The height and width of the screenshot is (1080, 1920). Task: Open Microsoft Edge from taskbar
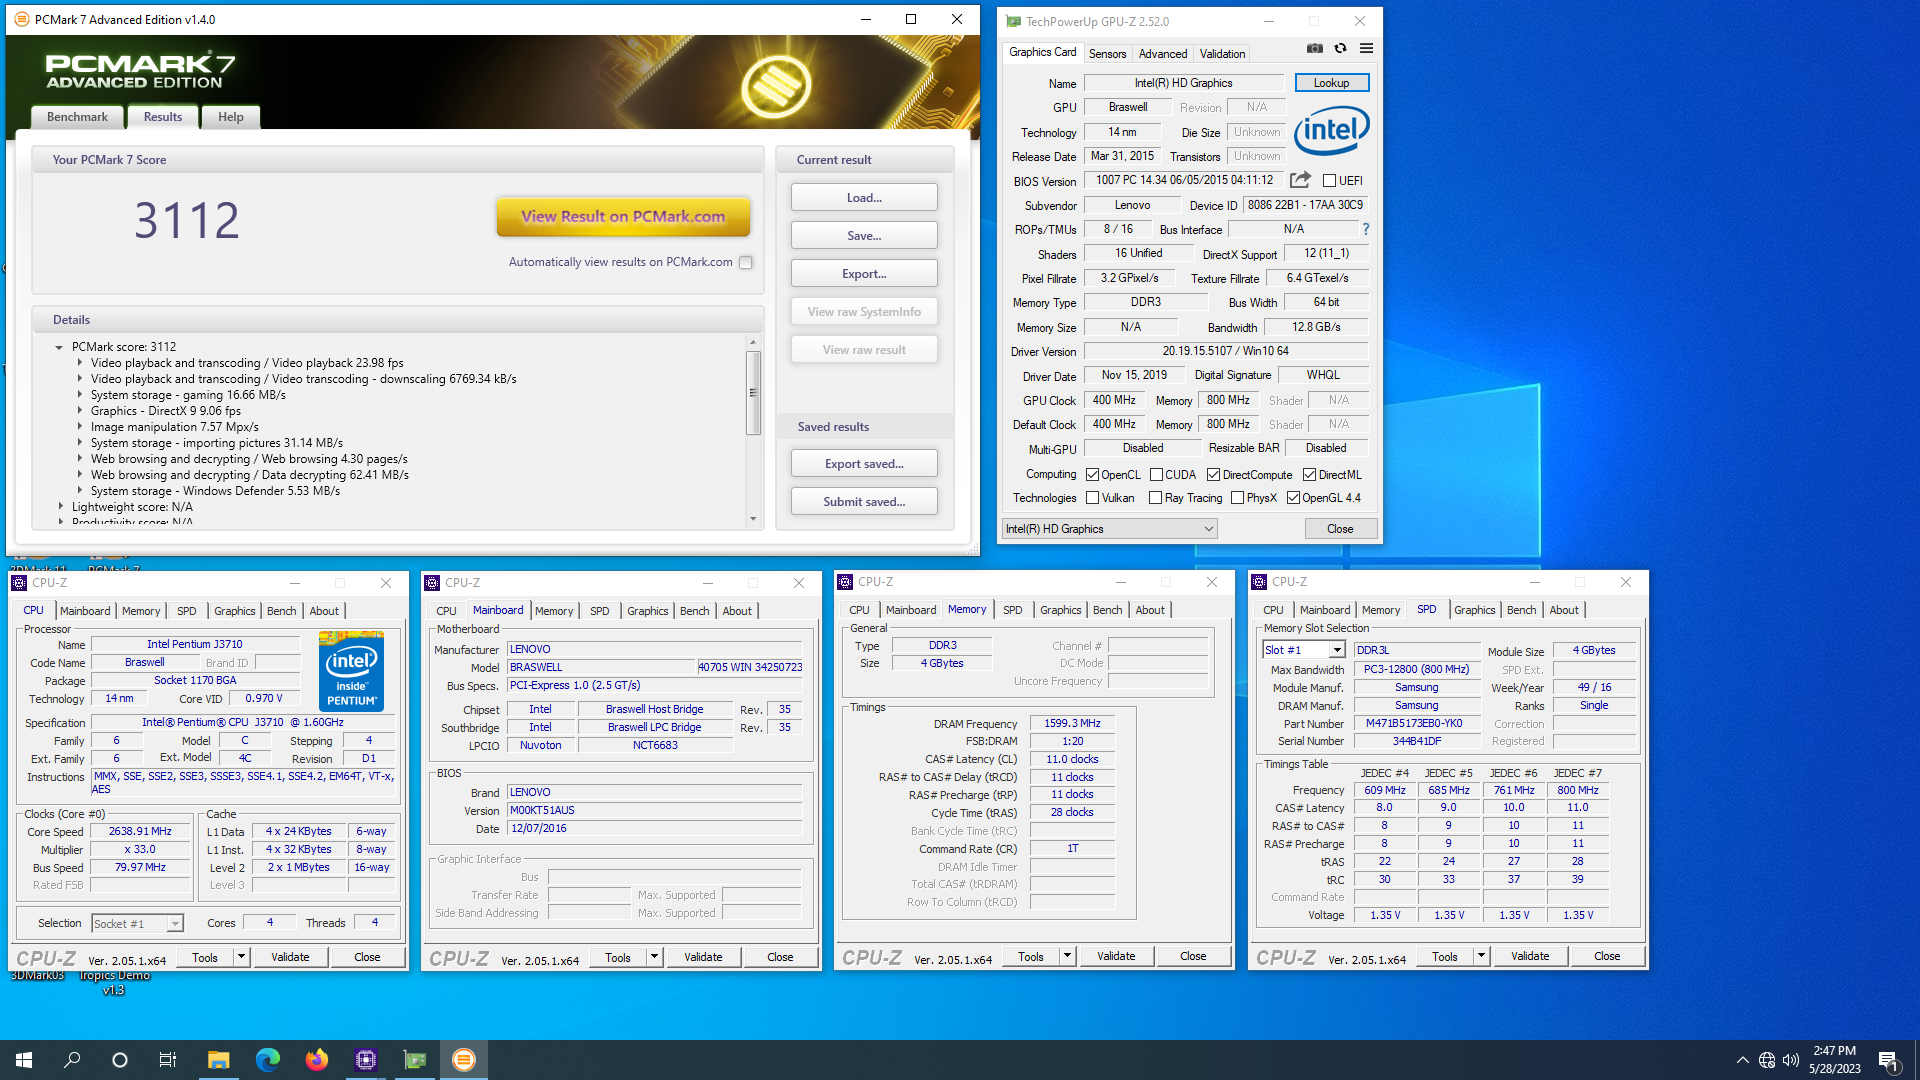click(267, 1060)
